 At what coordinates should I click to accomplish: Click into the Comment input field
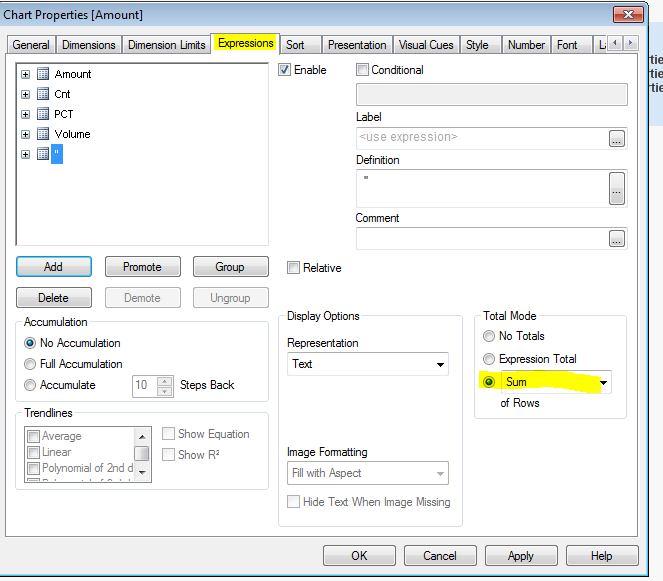[482, 239]
